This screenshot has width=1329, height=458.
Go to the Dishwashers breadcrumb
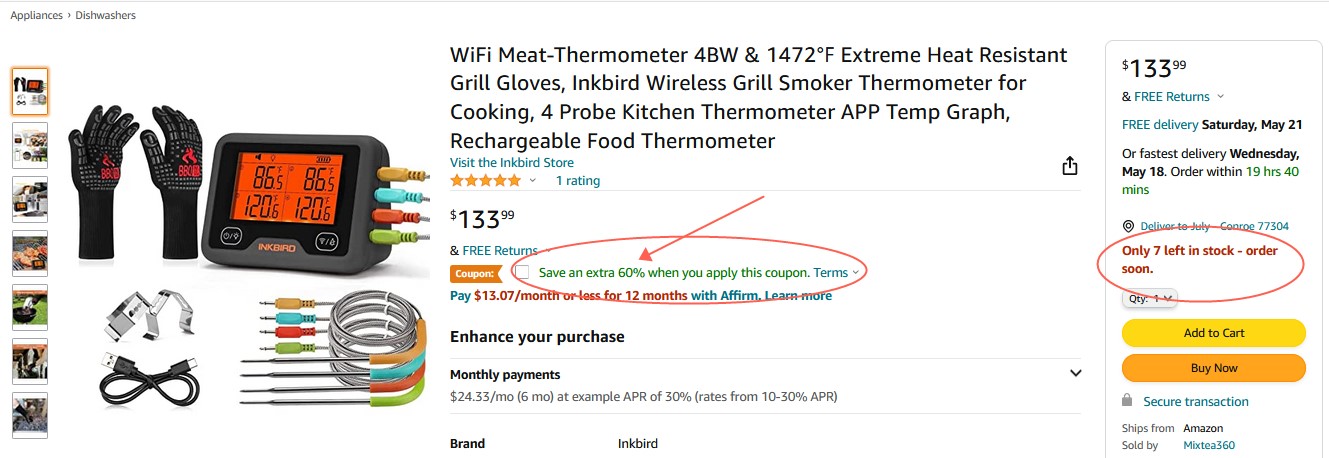pyautogui.click(x=104, y=15)
